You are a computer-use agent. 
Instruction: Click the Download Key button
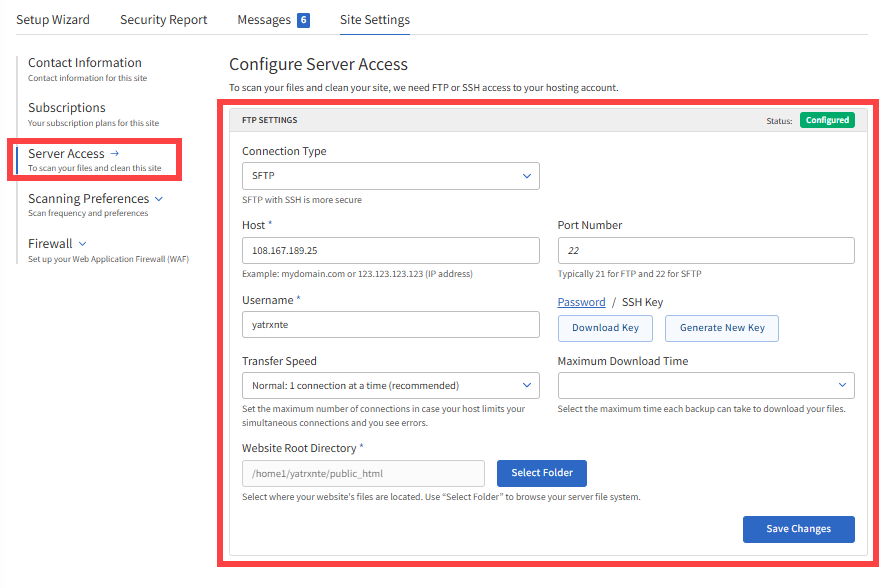coord(605,328)
